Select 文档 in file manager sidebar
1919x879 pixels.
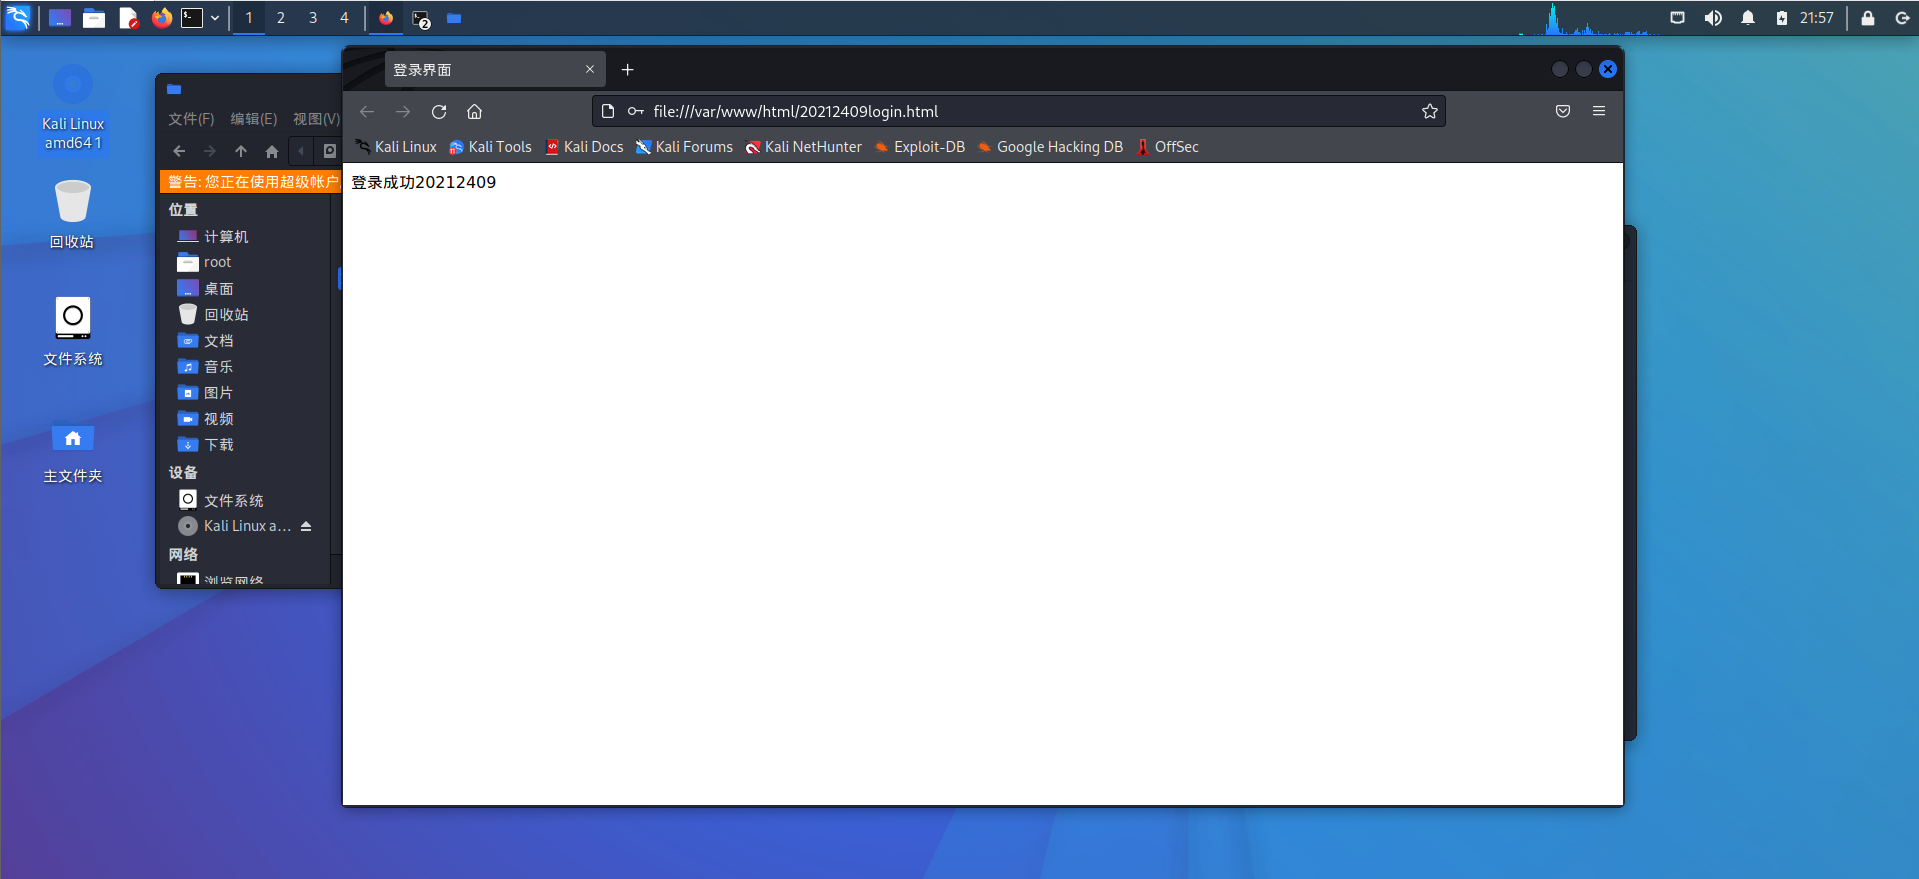click(x=245, y=340)
